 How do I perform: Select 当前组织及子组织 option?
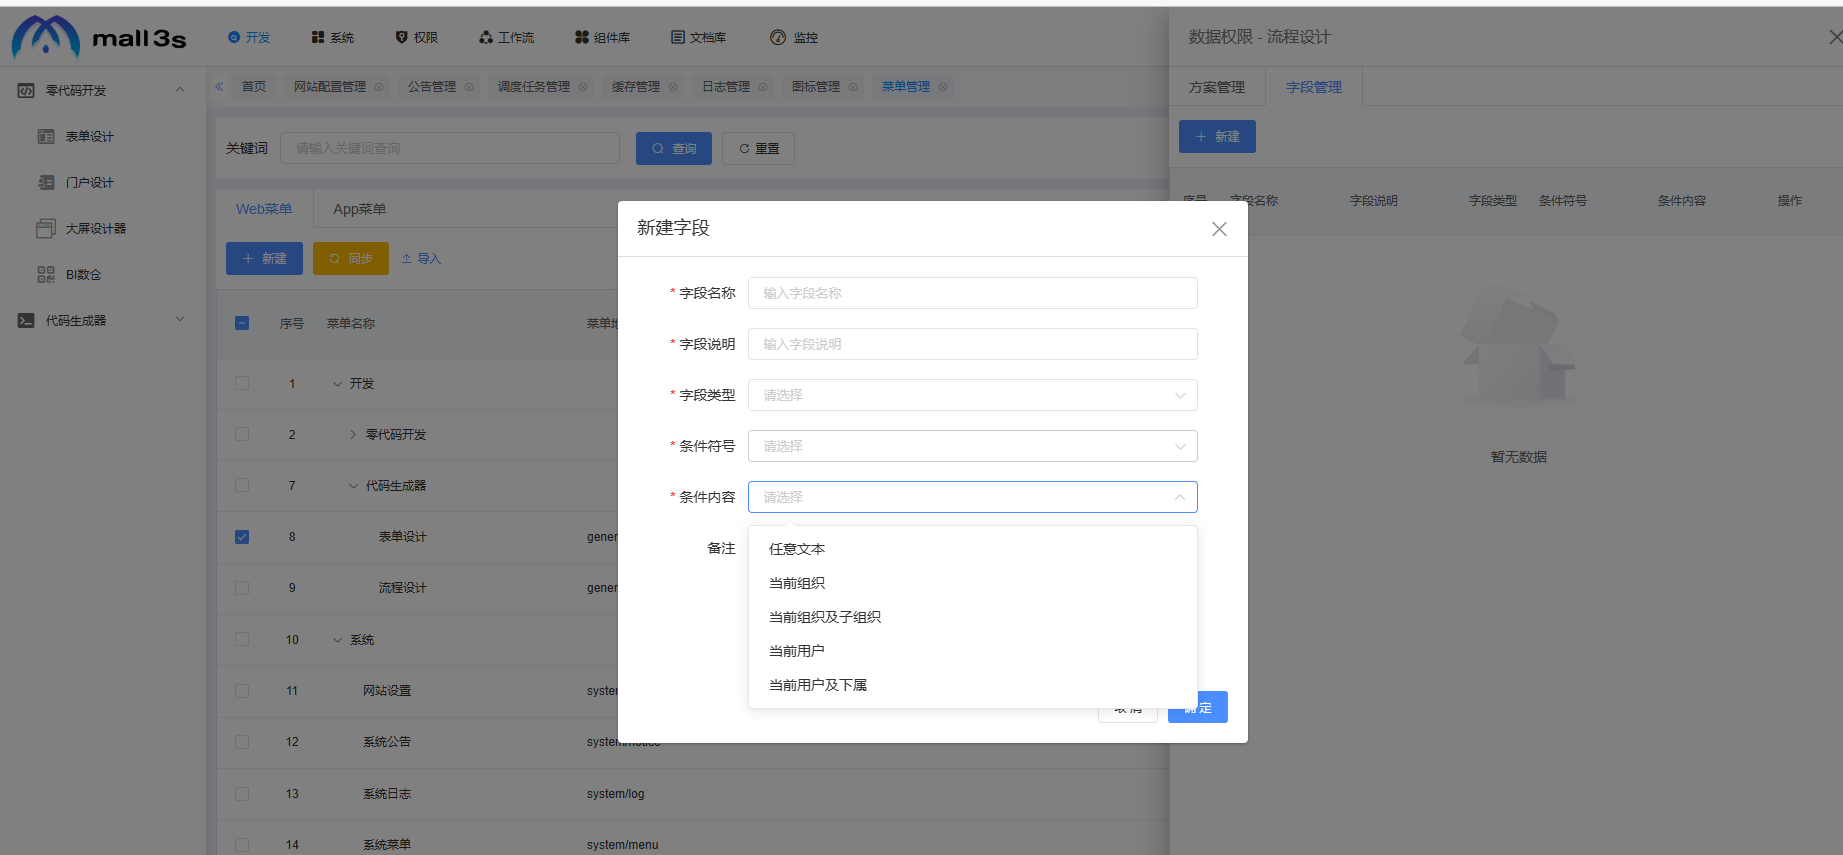click(972, 617)
